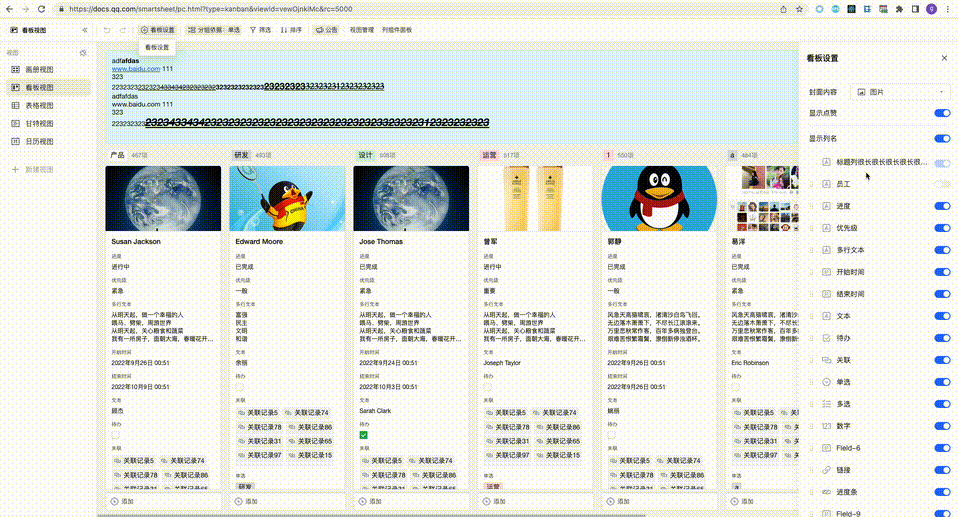Open 看板设置 from the toolbar
Image resolution: width=958 pixels, height=517 pixels.
(158, 30)
